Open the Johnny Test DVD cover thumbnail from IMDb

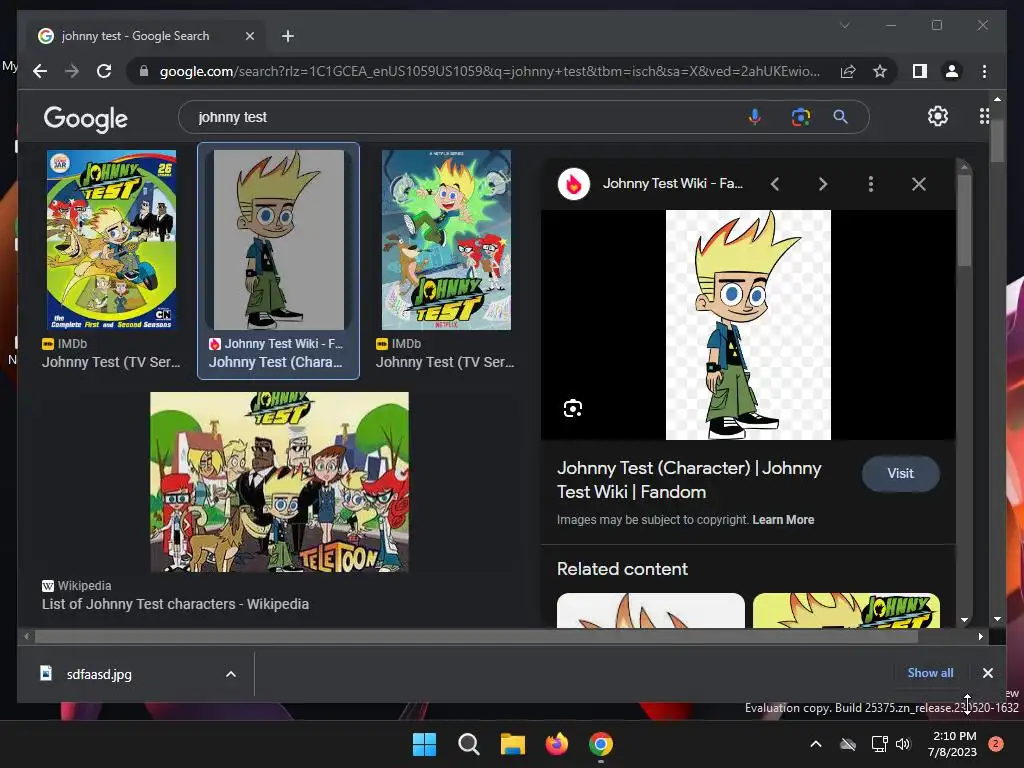(112, 240)
